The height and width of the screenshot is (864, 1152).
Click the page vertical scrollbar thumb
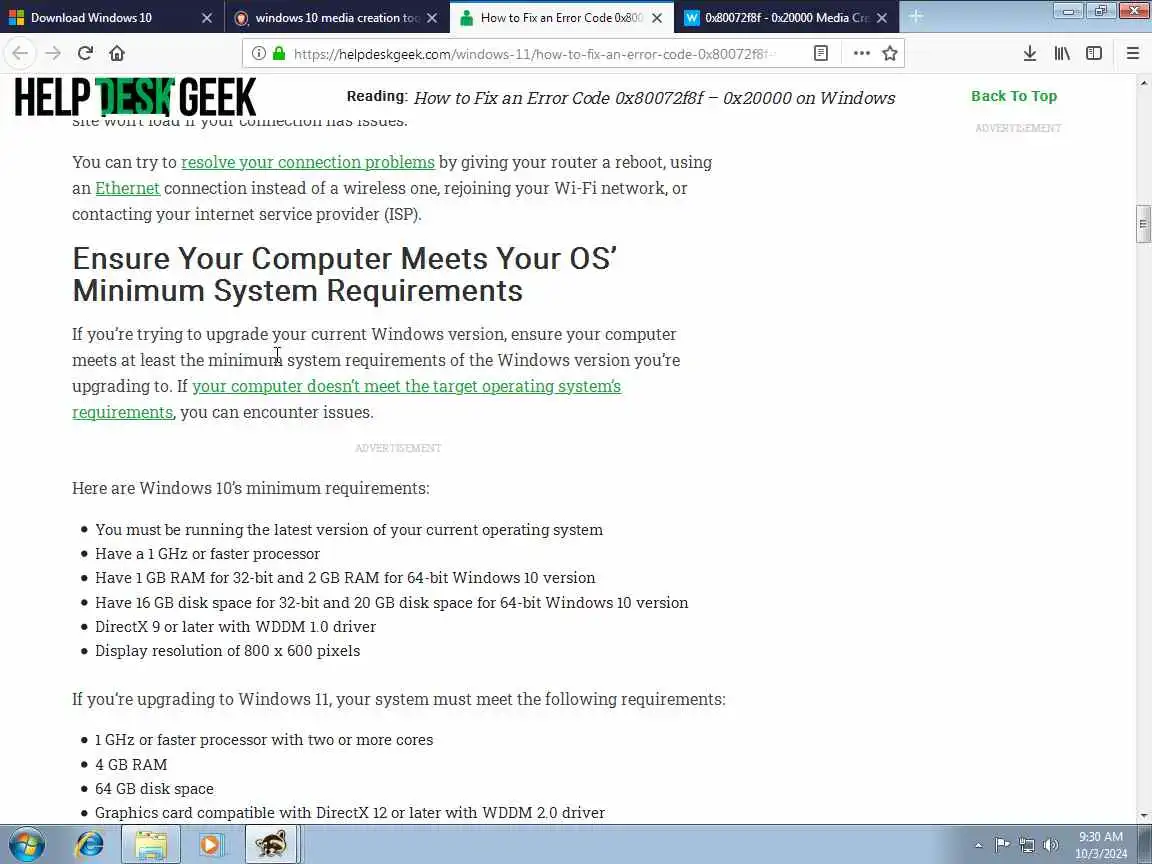pyautogui.click(x=1143, y=224)
